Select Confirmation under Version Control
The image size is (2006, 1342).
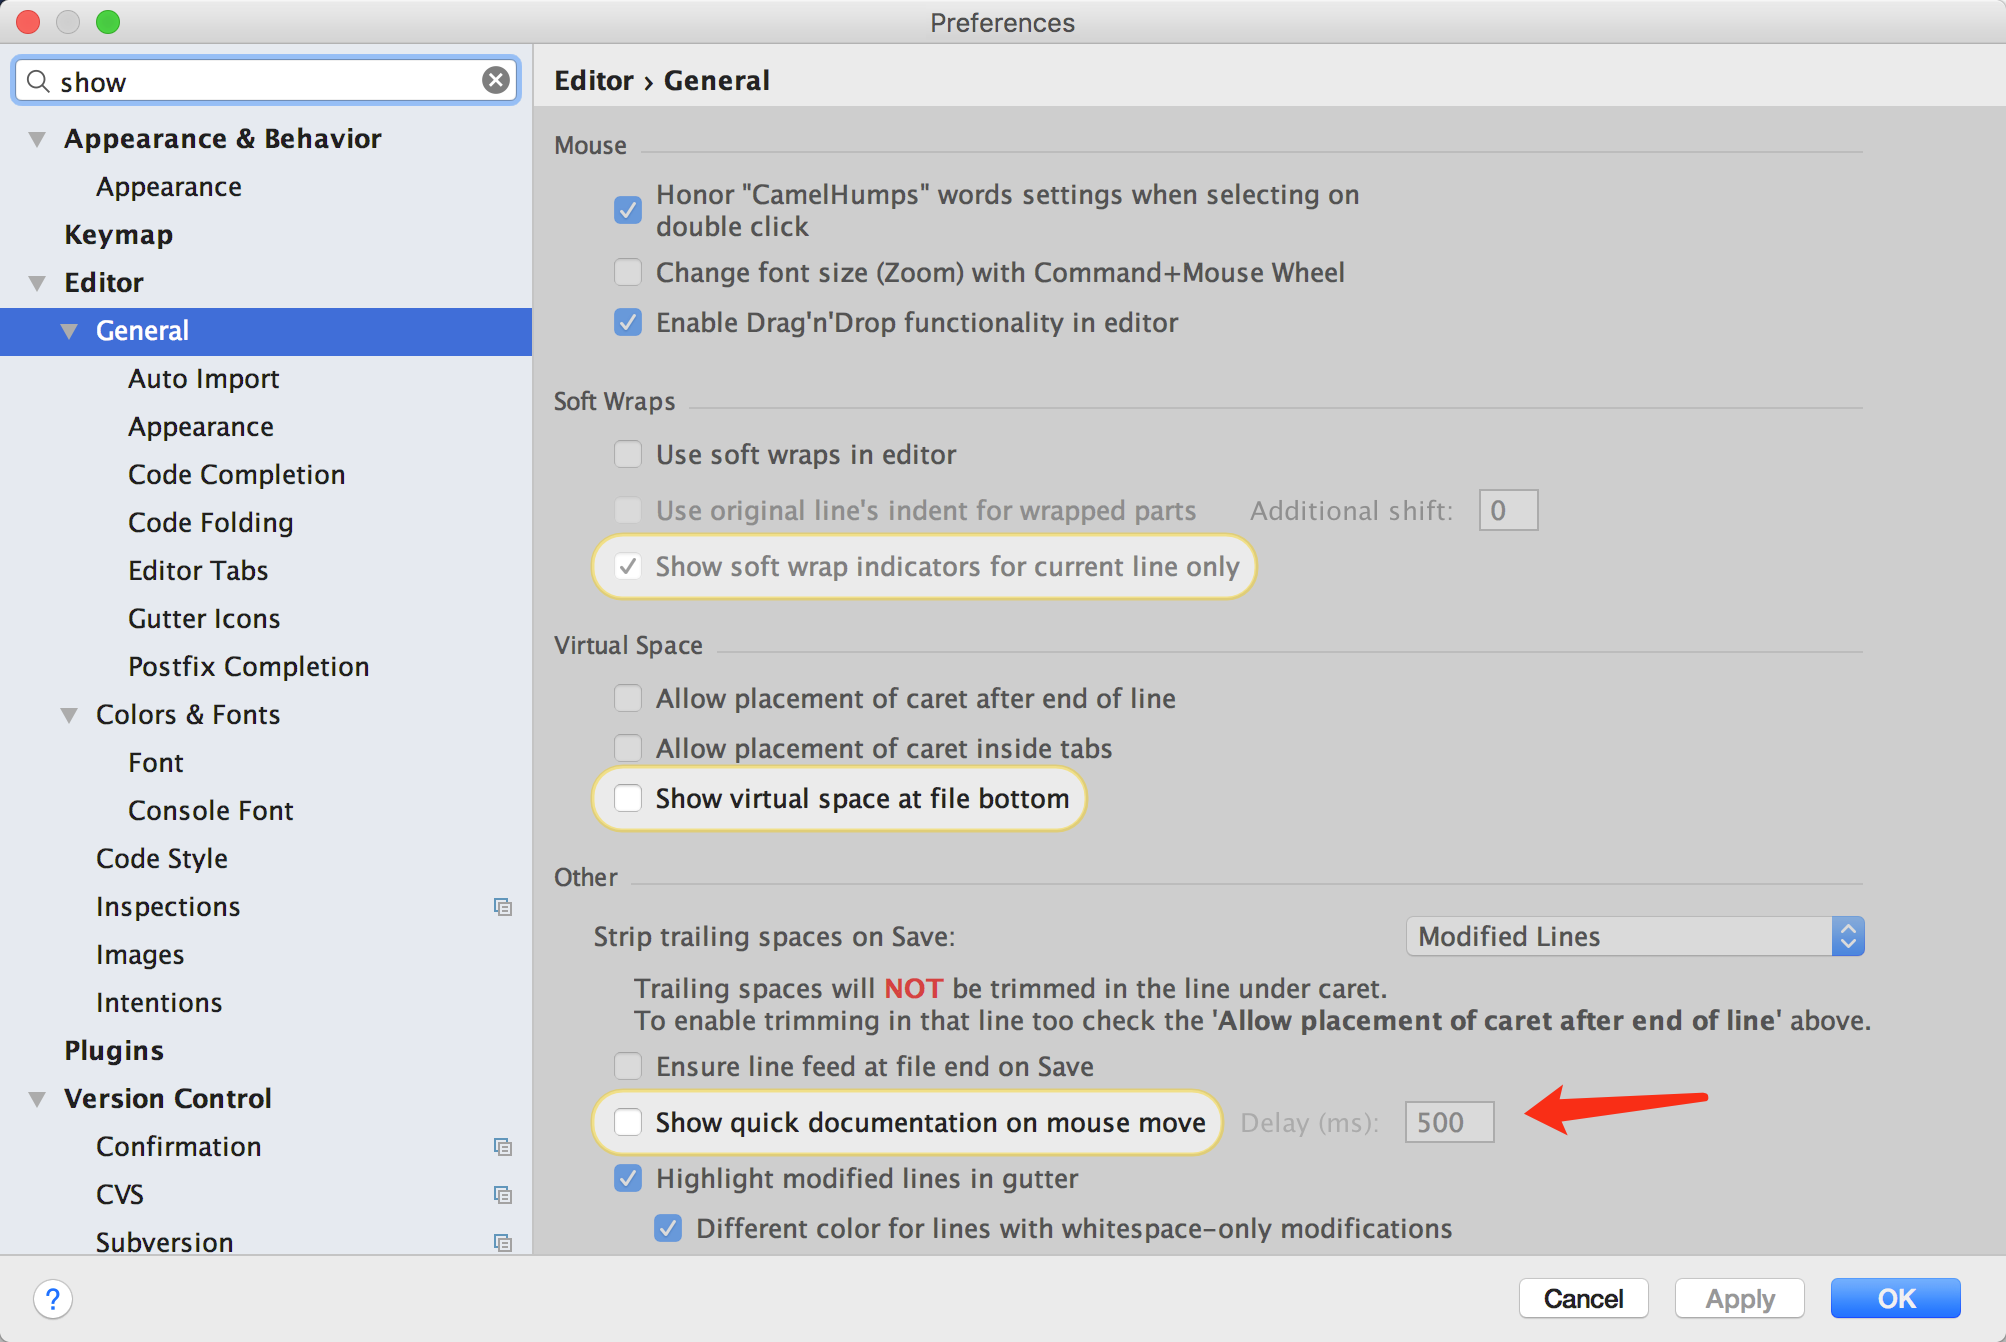[179, 1147]
